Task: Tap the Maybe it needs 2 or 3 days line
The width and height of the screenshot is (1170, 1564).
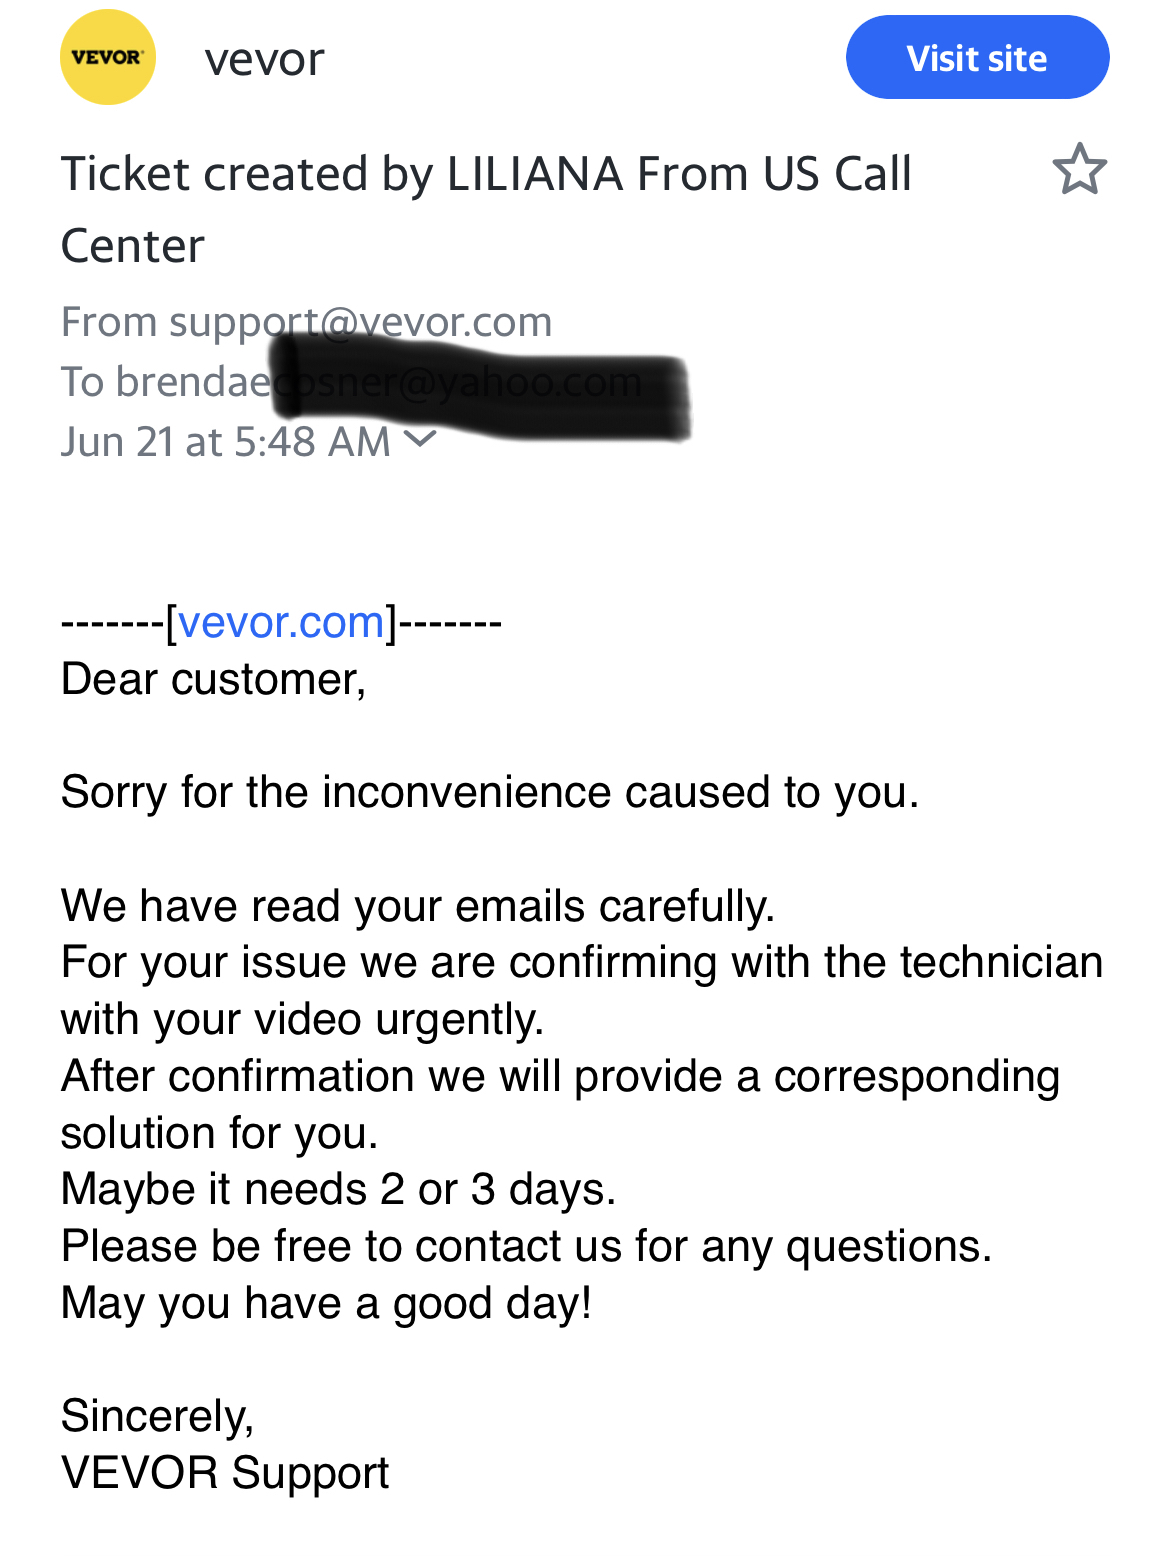Action: [338, 1190]
